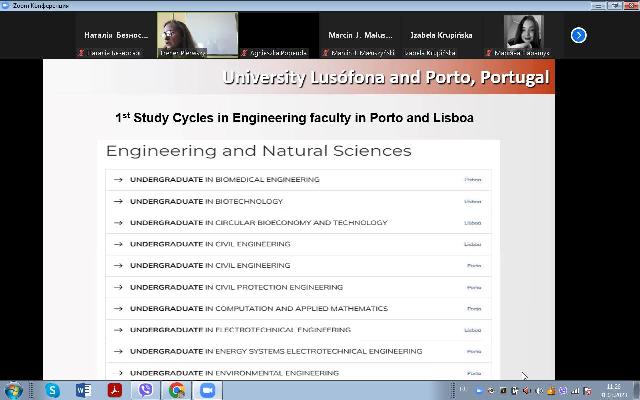Click the red speaker icon in system tray
This screenshot has height=400, width=640.
527,391
